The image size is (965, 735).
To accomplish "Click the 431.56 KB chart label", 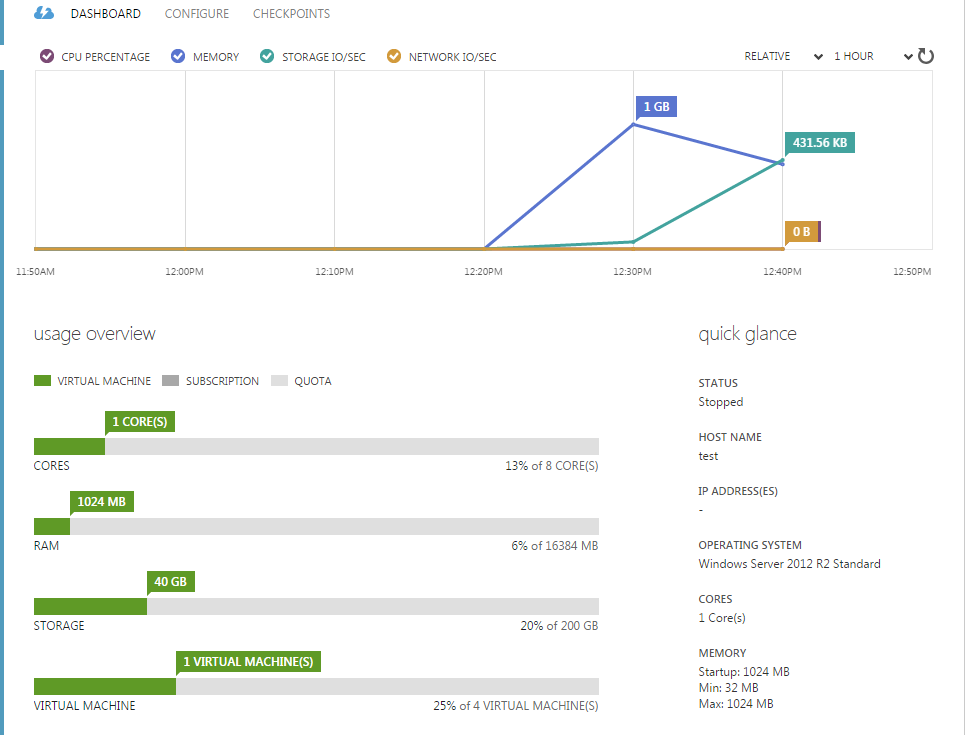I will click(x=819, y=142).
